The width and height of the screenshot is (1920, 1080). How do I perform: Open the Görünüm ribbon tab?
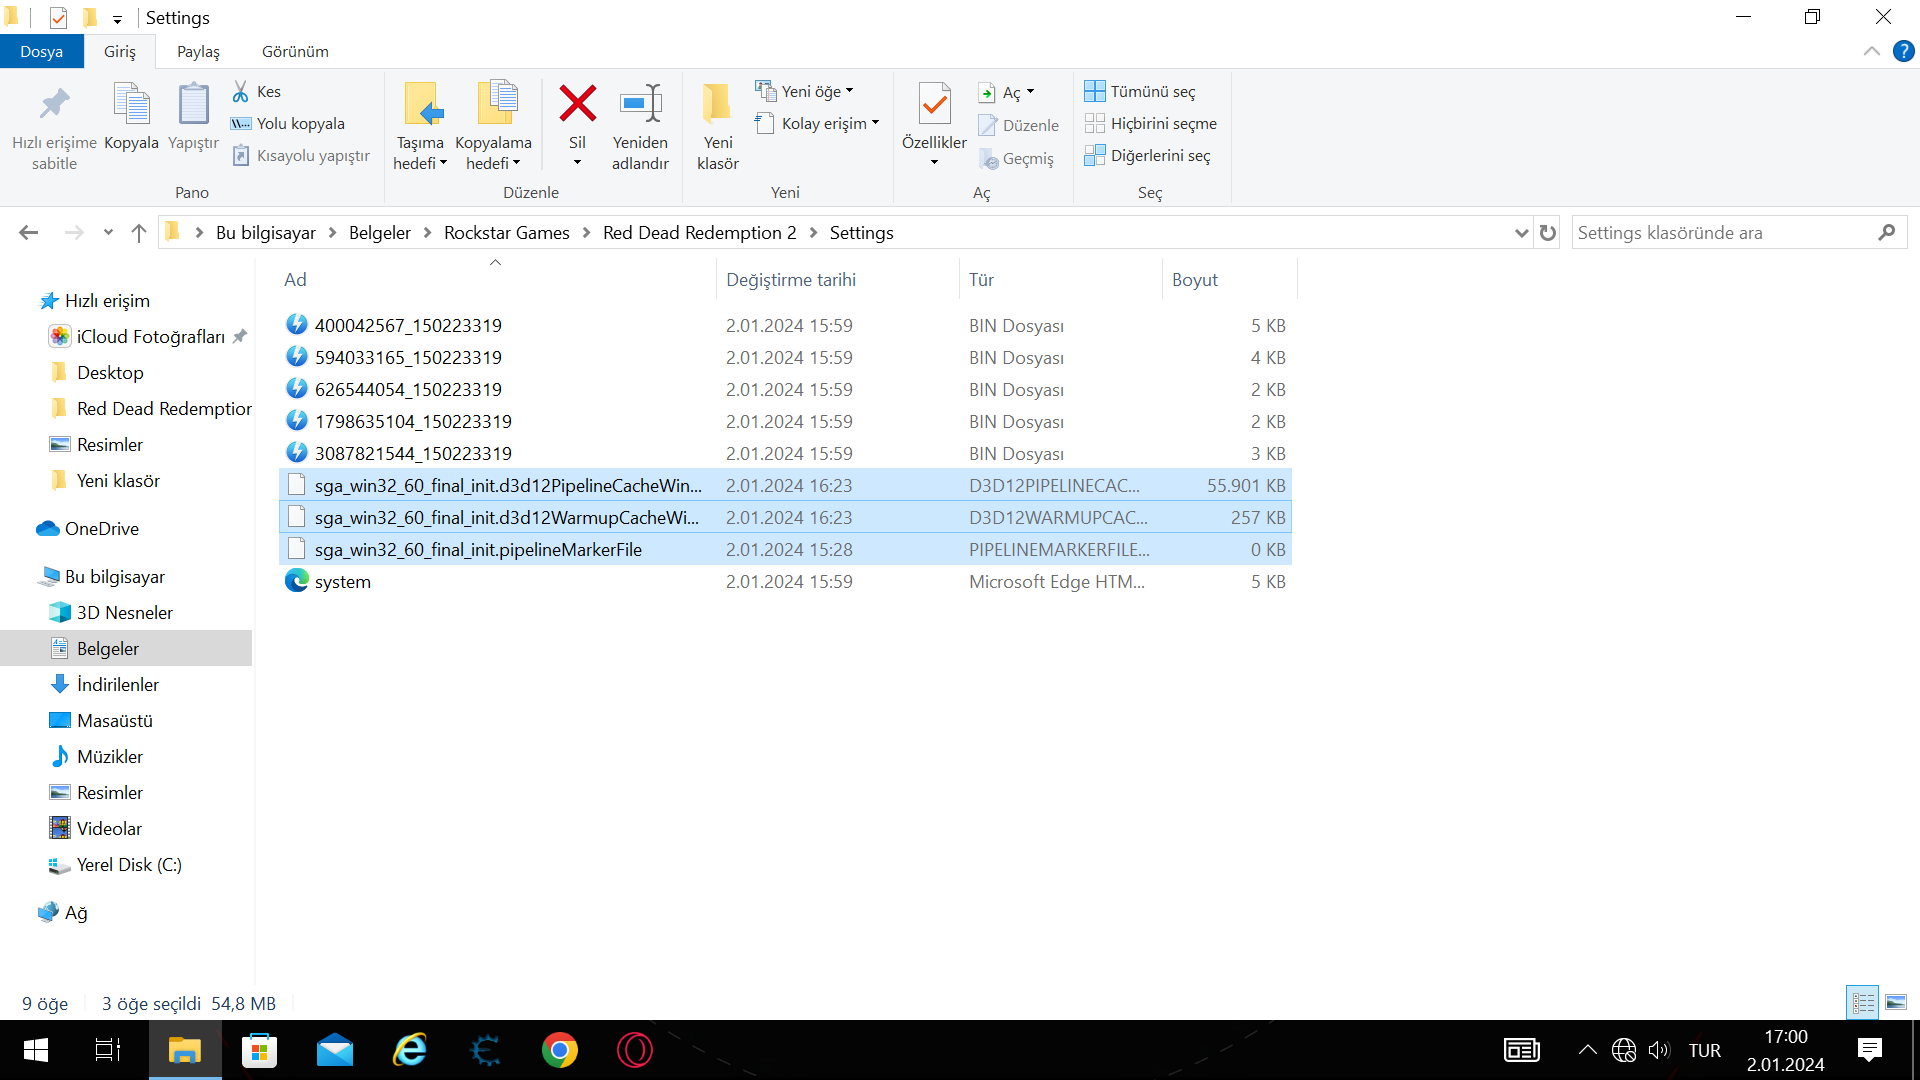tap(295, 52)
